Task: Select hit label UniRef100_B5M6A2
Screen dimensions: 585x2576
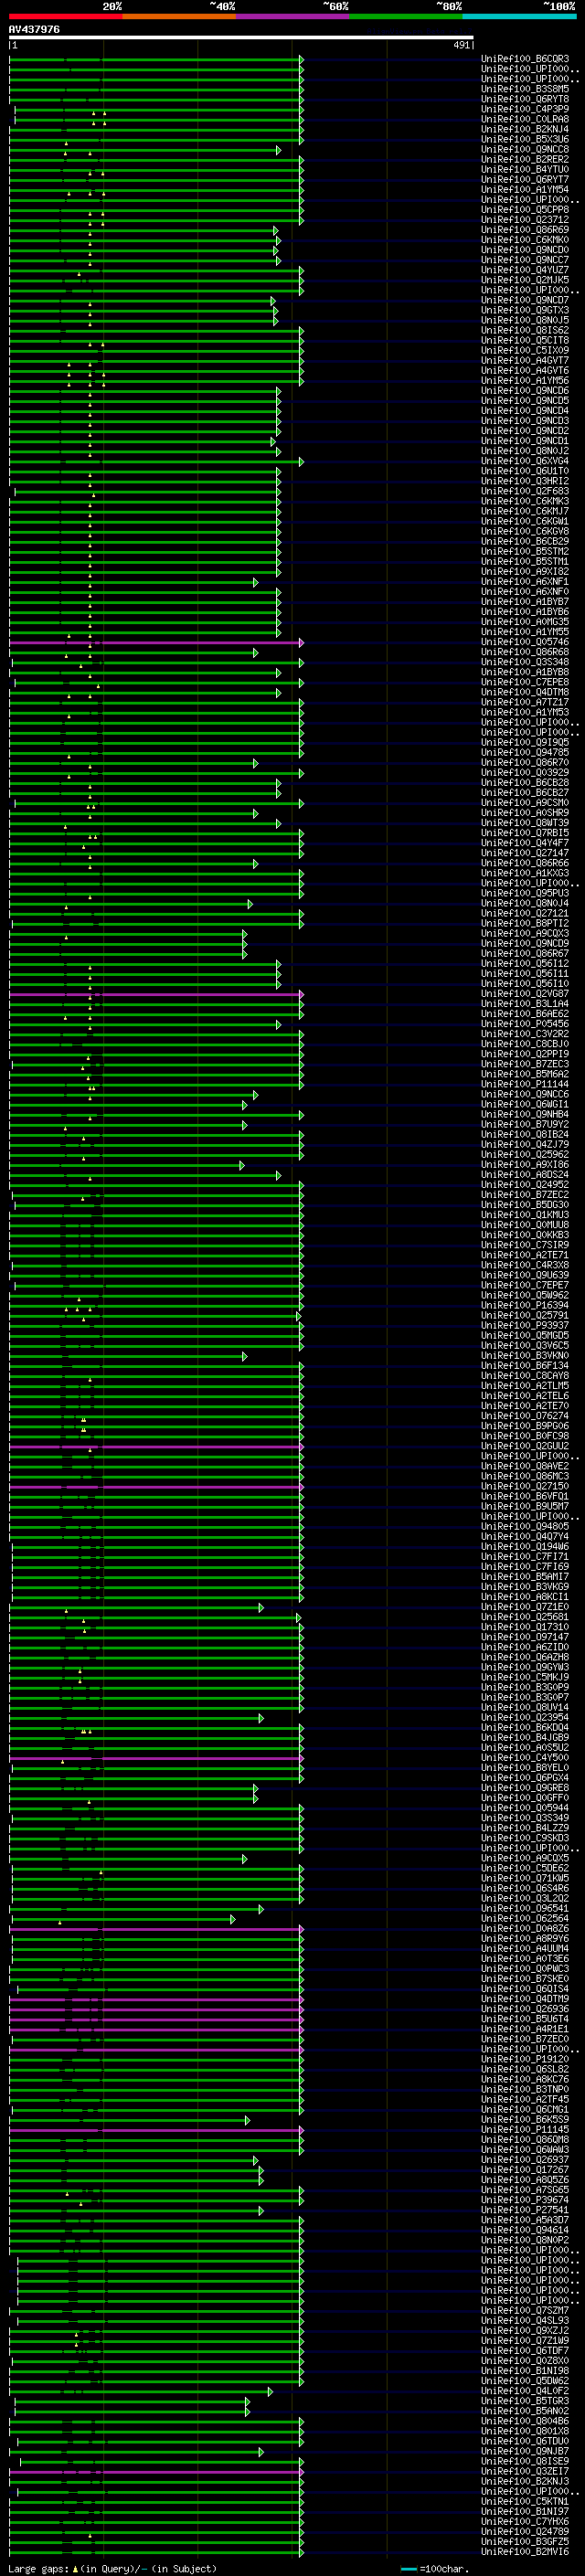Action: pyautogui.click(x=525, y=1074)
